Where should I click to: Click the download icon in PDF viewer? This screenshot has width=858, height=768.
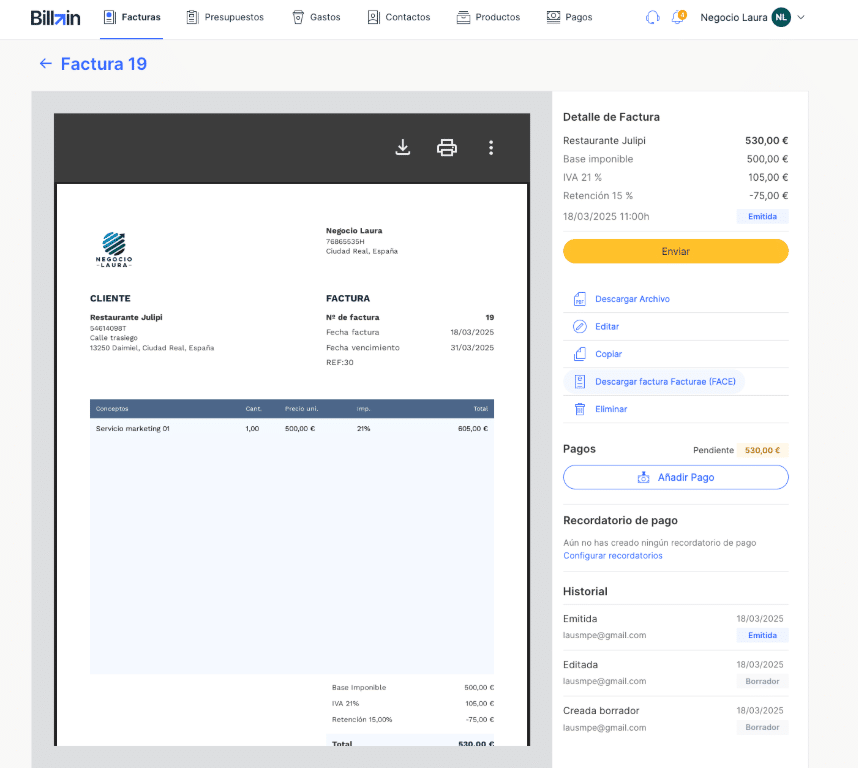(403, 148)
